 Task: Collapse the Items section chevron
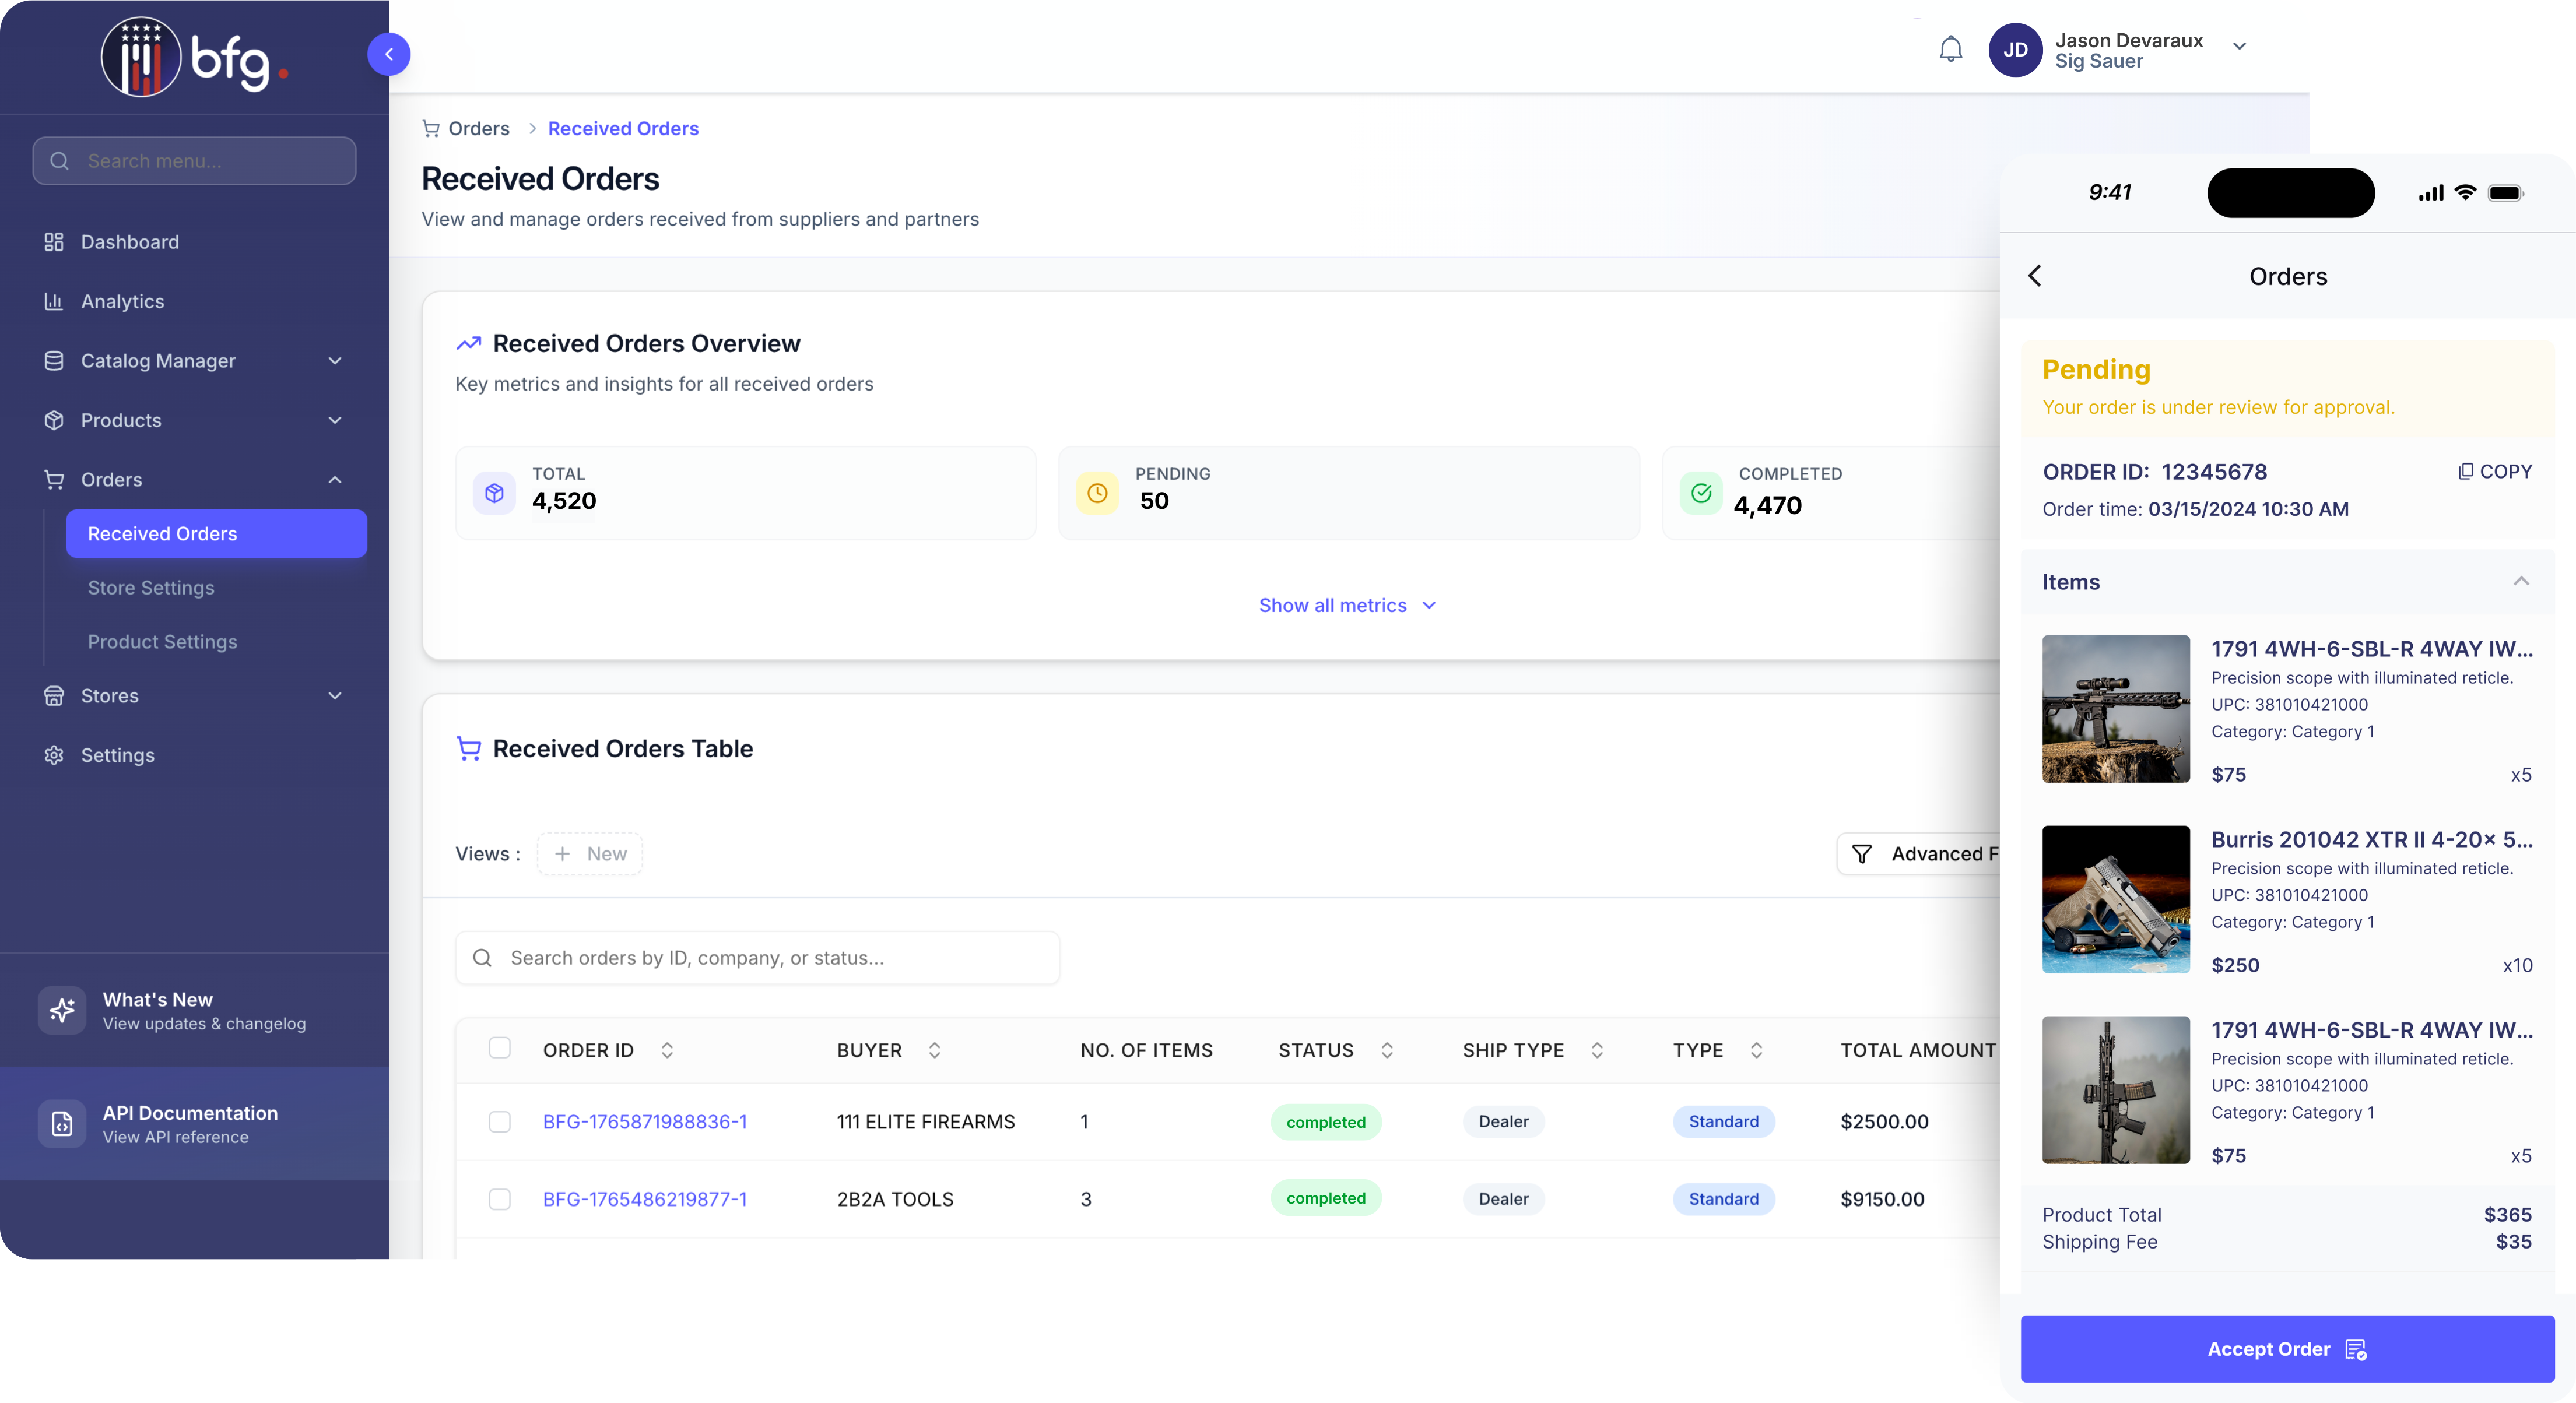[2521, 581]
